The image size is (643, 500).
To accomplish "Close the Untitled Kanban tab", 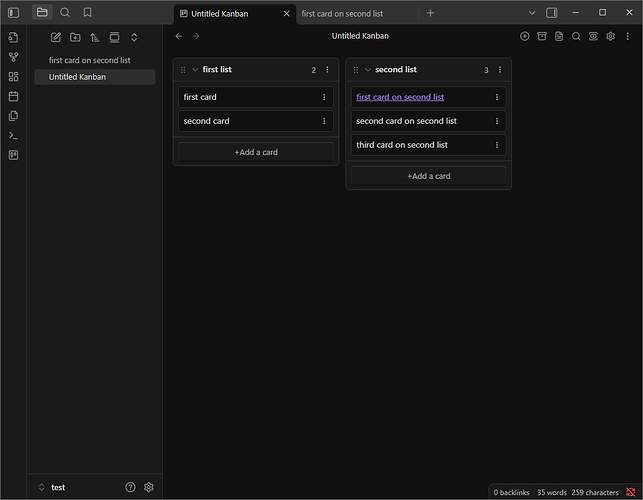I will pos(287,14).
